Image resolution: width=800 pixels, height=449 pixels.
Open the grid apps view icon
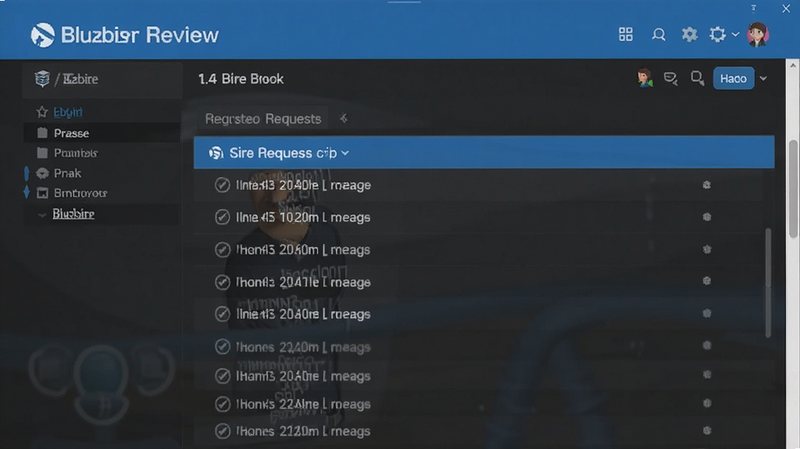626,35
